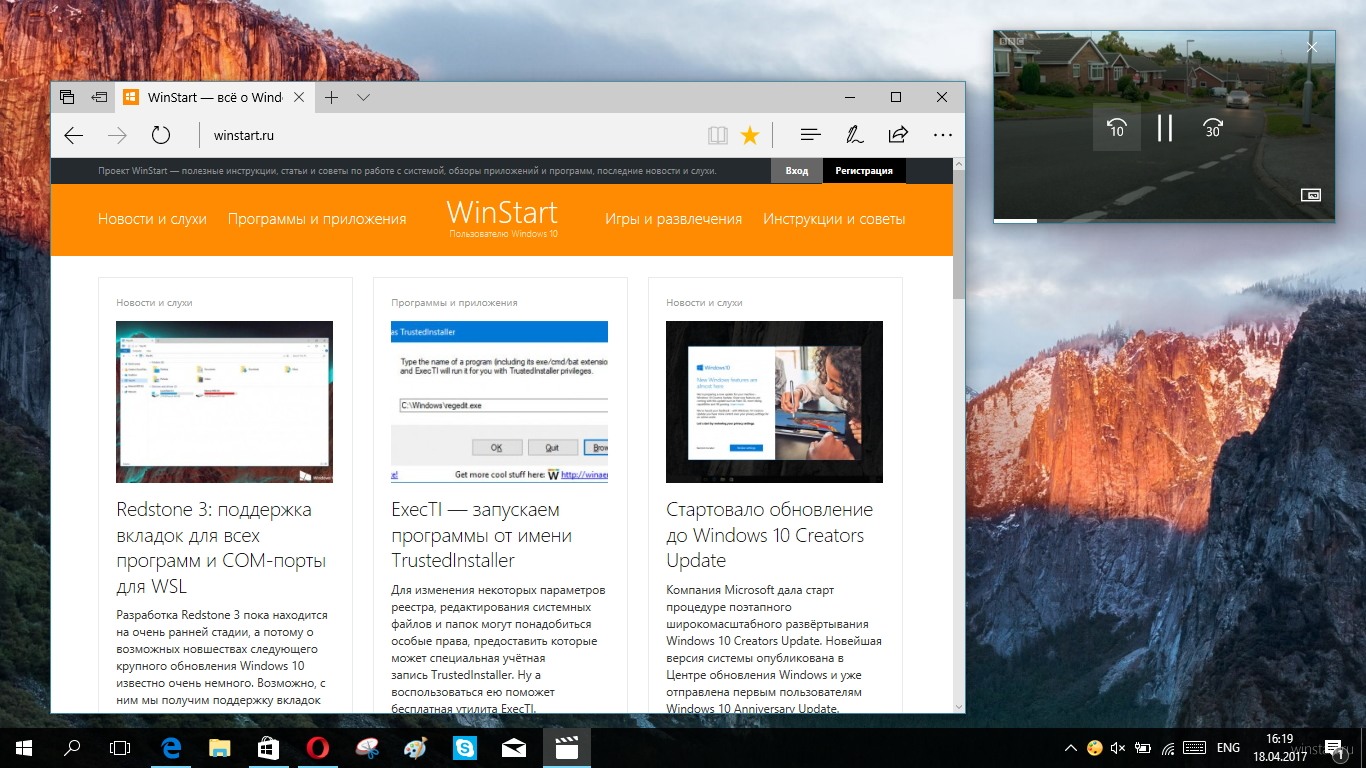
Task: Make a web note with pen icon
Action: [x=854, y=135]
